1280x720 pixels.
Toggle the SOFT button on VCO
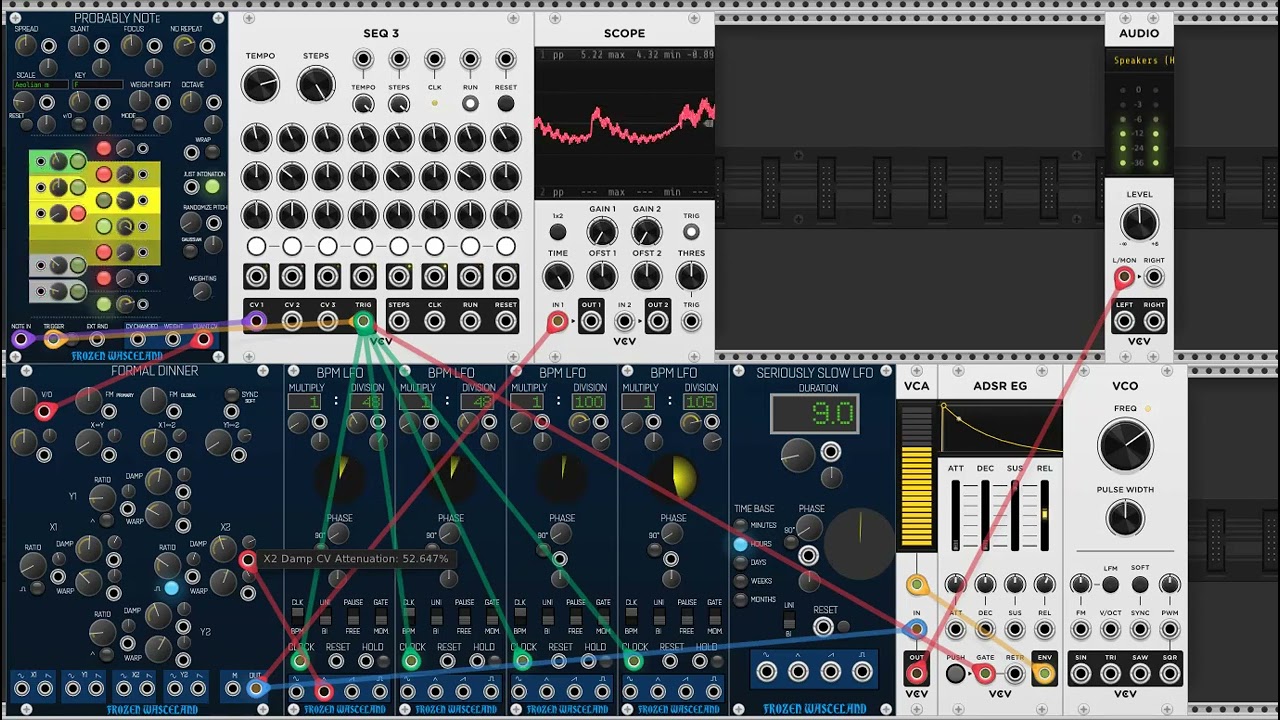(x=1140, y=584)
